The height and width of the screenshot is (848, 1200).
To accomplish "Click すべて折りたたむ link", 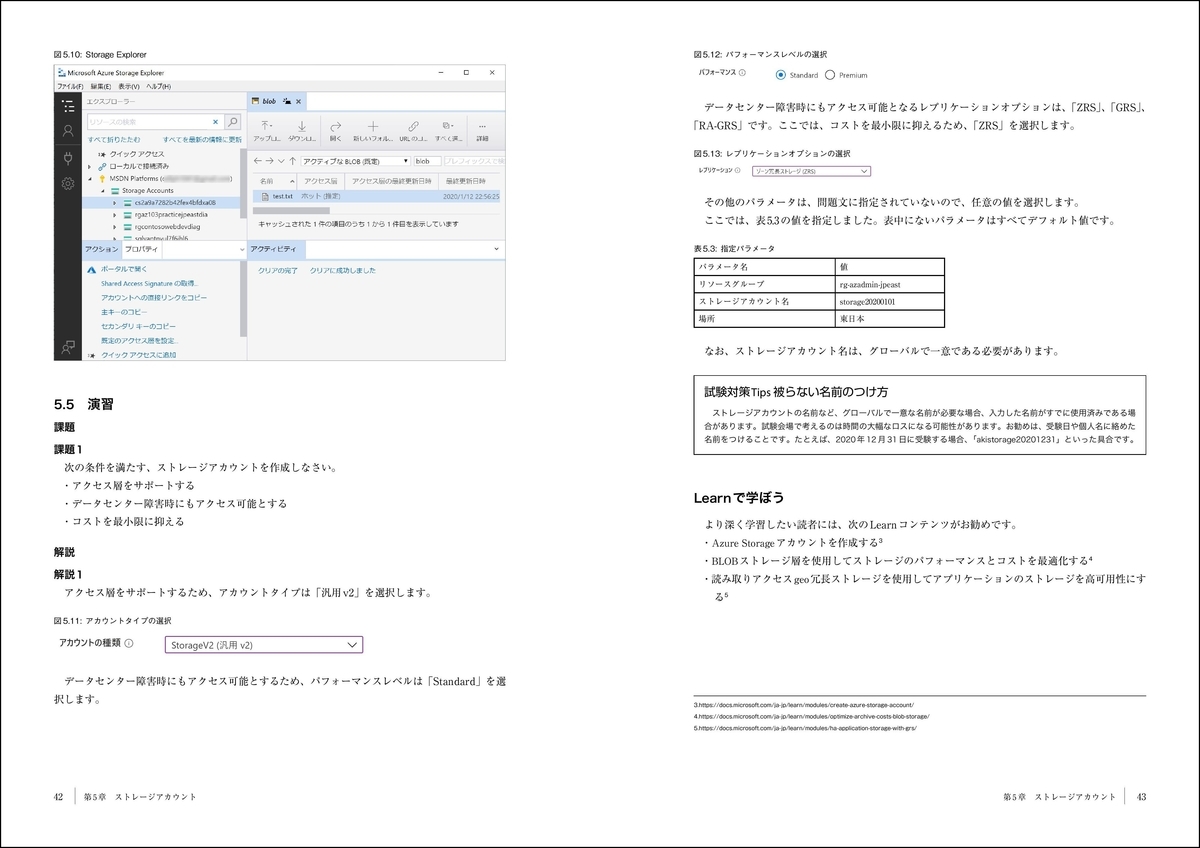I will pyautogui.click(x=114, y=139).
